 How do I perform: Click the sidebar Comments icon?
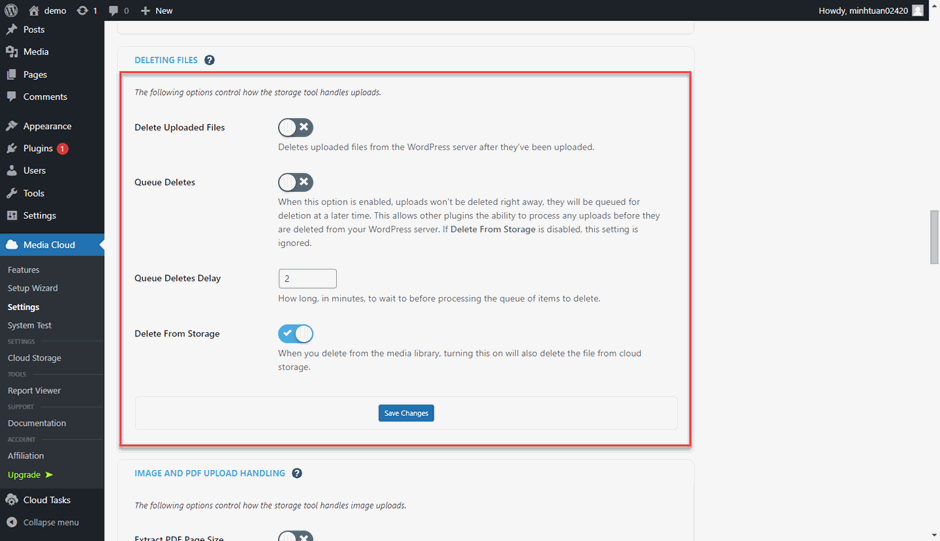(11, 97)
